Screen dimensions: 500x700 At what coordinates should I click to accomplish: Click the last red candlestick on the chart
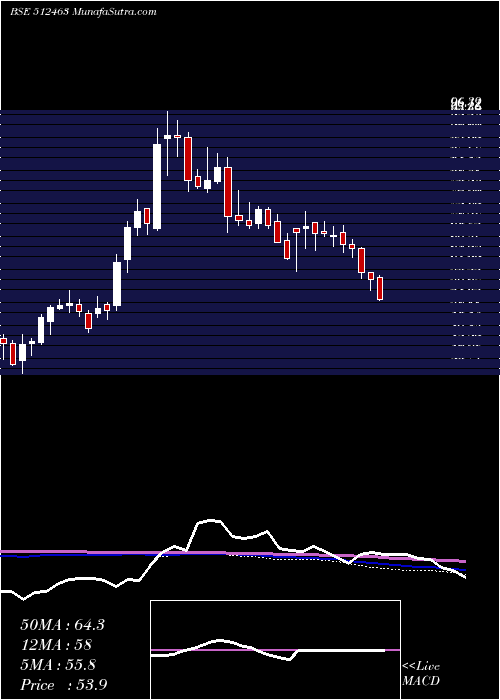(x=380, y=288)
